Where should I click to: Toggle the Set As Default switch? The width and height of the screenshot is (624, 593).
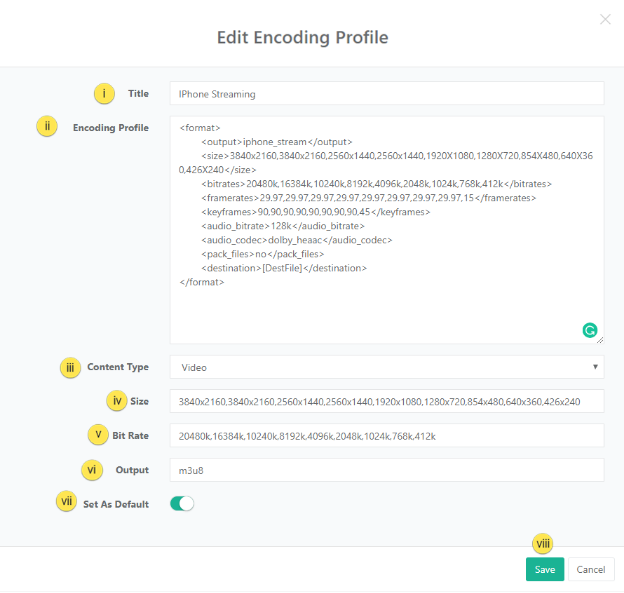[182, 503]
